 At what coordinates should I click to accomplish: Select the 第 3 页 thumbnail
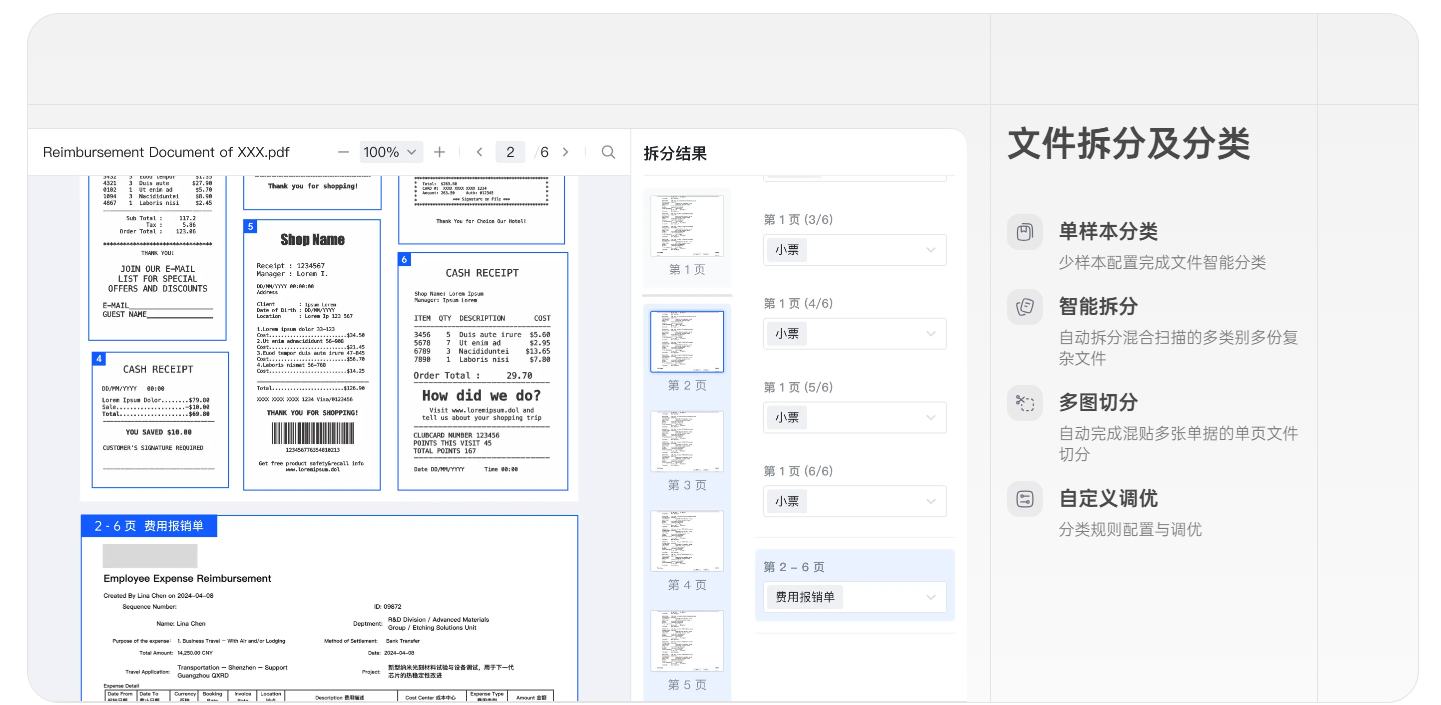pyautogui.click(x=687, y=441)
